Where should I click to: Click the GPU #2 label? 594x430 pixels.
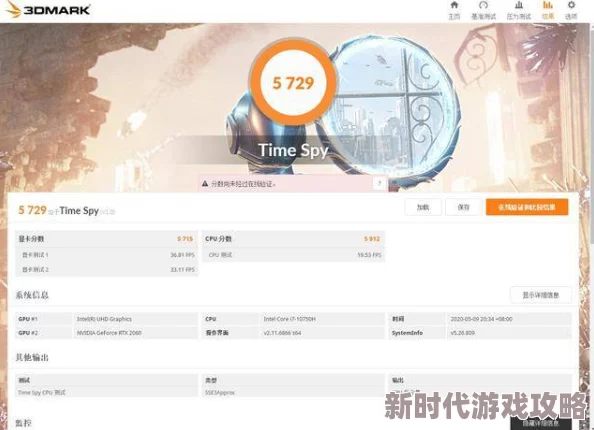click(x=28, y=333)
